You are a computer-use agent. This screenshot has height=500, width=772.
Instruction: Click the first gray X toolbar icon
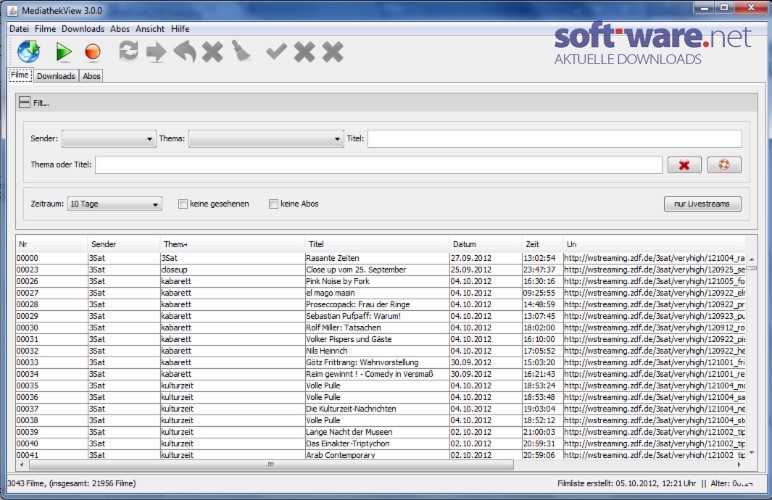213,52
